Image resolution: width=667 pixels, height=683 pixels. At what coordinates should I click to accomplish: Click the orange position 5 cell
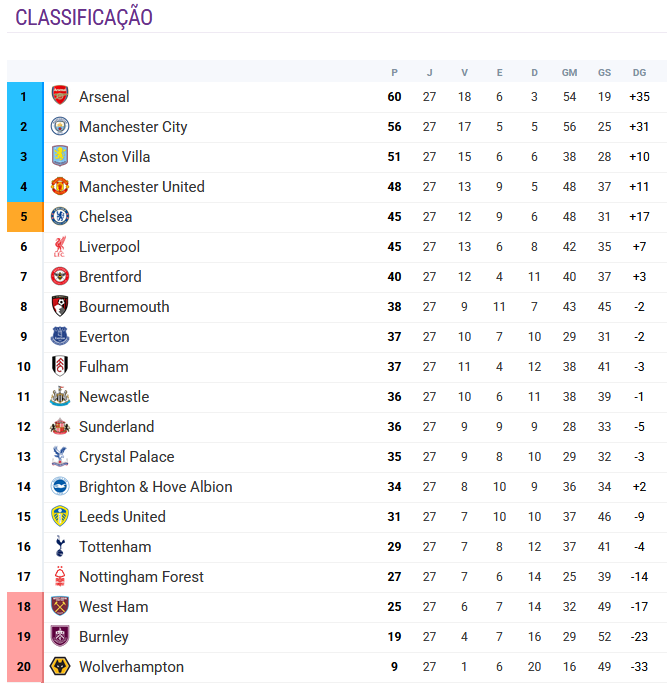pyautogui.click(x=24, y=217)
